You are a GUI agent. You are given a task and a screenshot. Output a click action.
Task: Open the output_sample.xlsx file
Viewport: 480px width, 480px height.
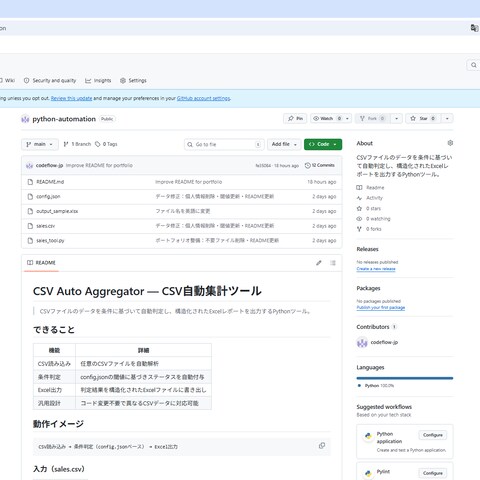(x=57, y=211)
